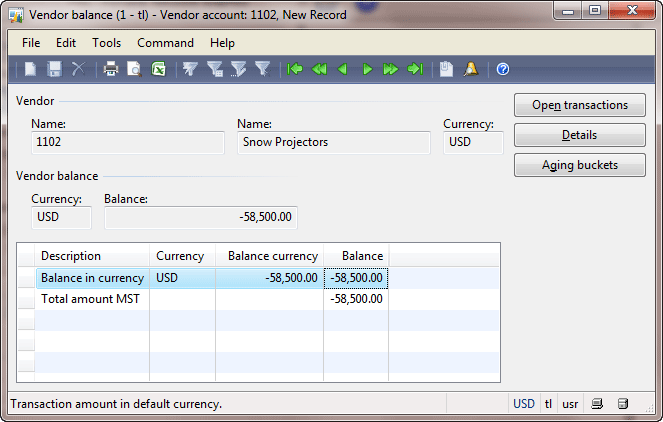Click the Vendor balance window title icon

[16, 15]
